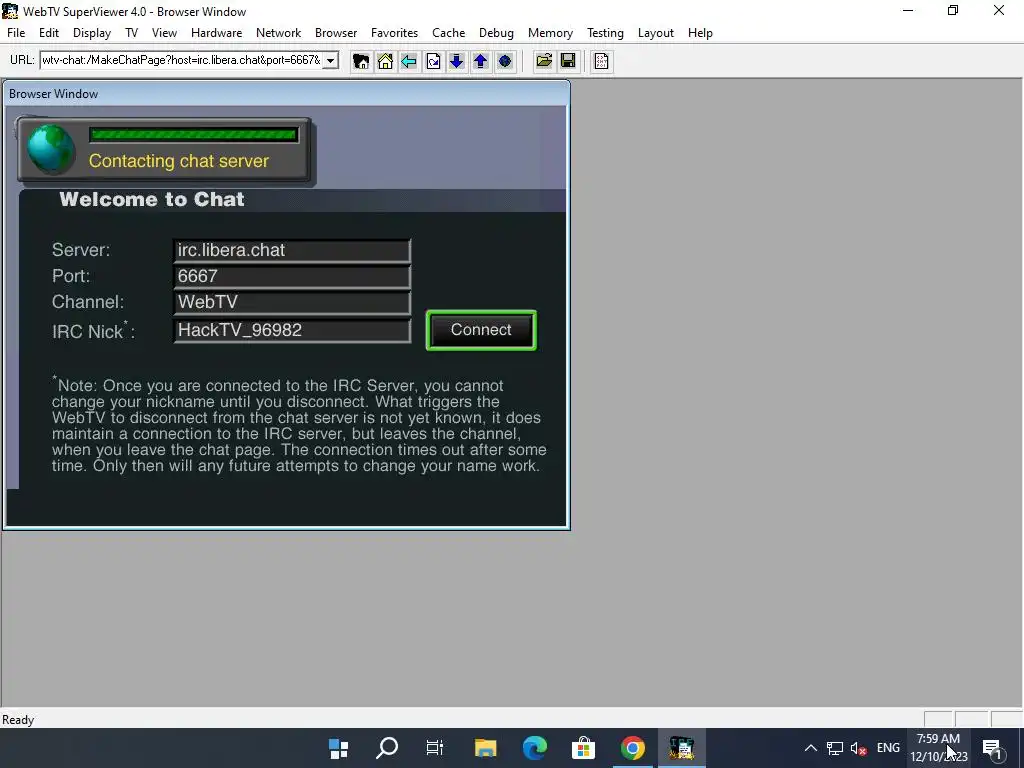The height and width of the screenshot is (768, 1024).
Task: Open the URL history dropdown arrow
Action: click(x=331, y=61)
